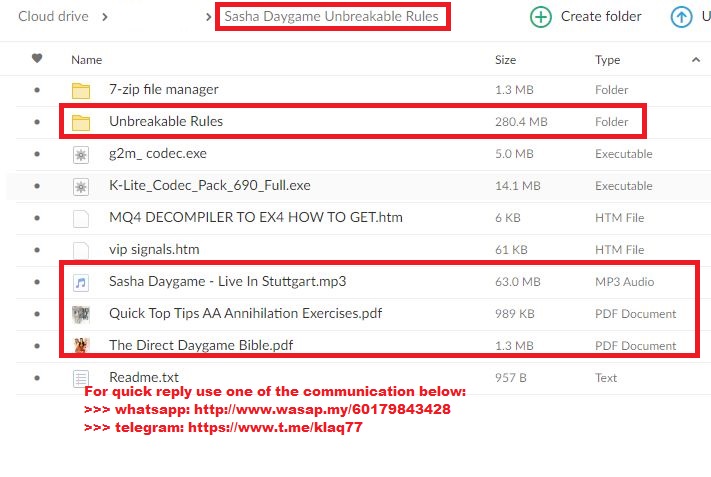Toggle favorite dot for Quick Top Tips PDF
This screenshot has width=711, height=477.
point(37,314)
